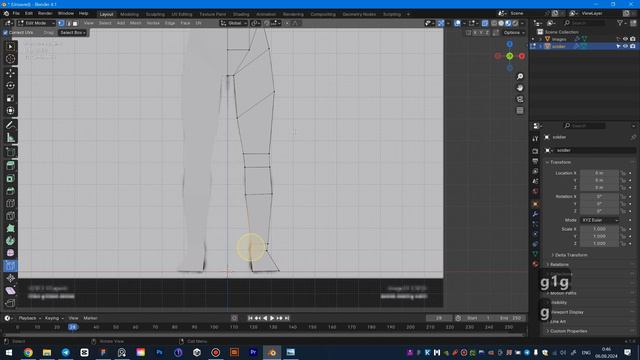Open the File menu
Screen dimensions: 640x360
click(x=16, y=13)
